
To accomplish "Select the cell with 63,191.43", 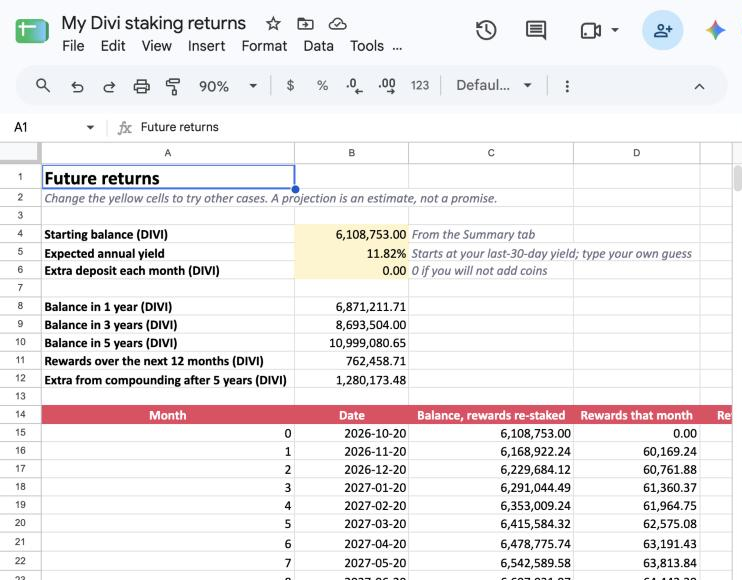I will (x=636, y=543).
